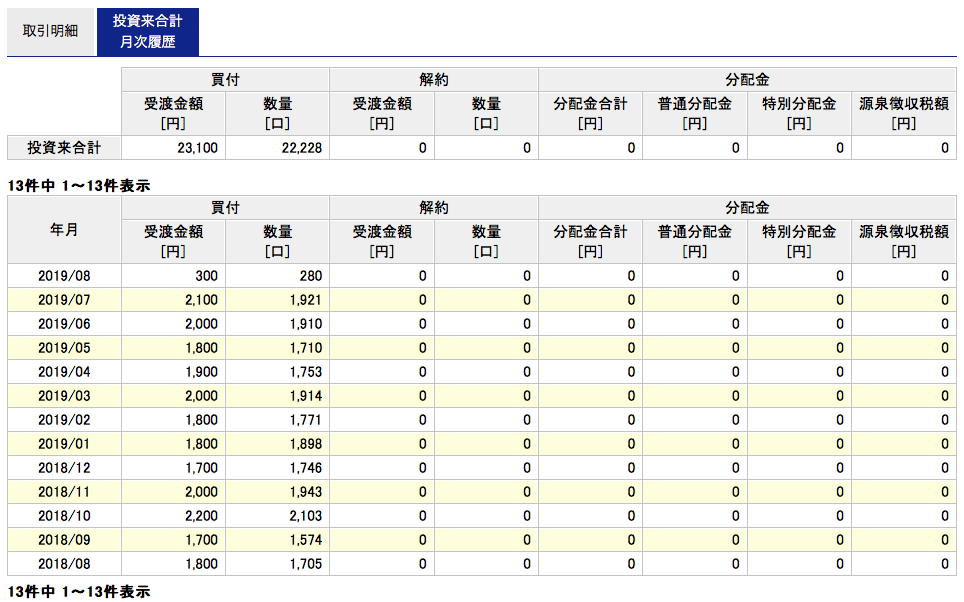The width and height of the screenshot is (964, 602).
Task: Click quantity 1,746 in 2018/12 row
Action: pos(306,468)
